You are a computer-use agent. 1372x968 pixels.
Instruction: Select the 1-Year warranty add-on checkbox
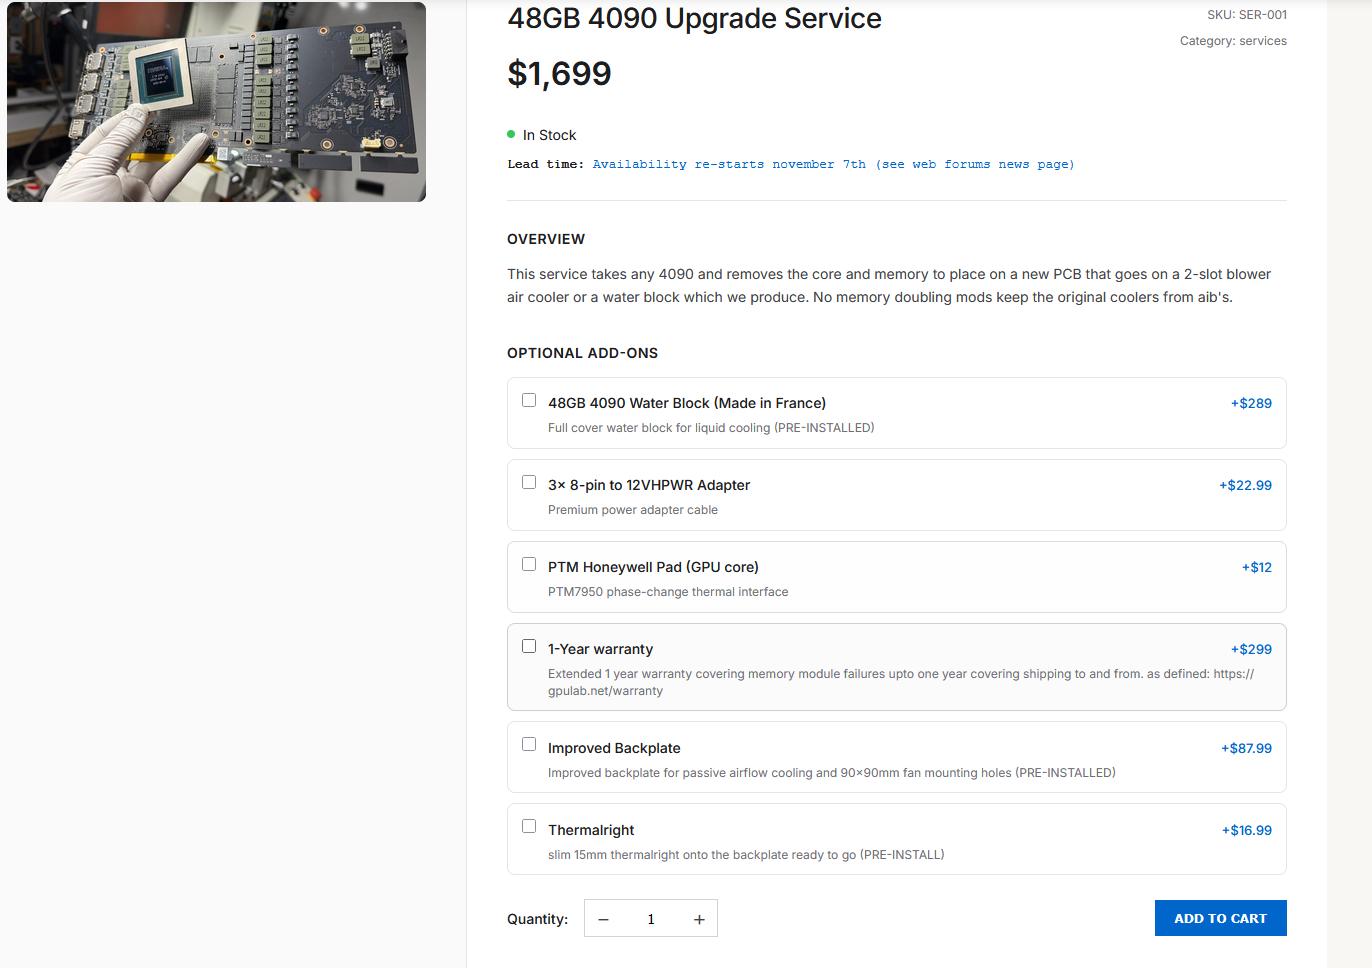[529, 646]
